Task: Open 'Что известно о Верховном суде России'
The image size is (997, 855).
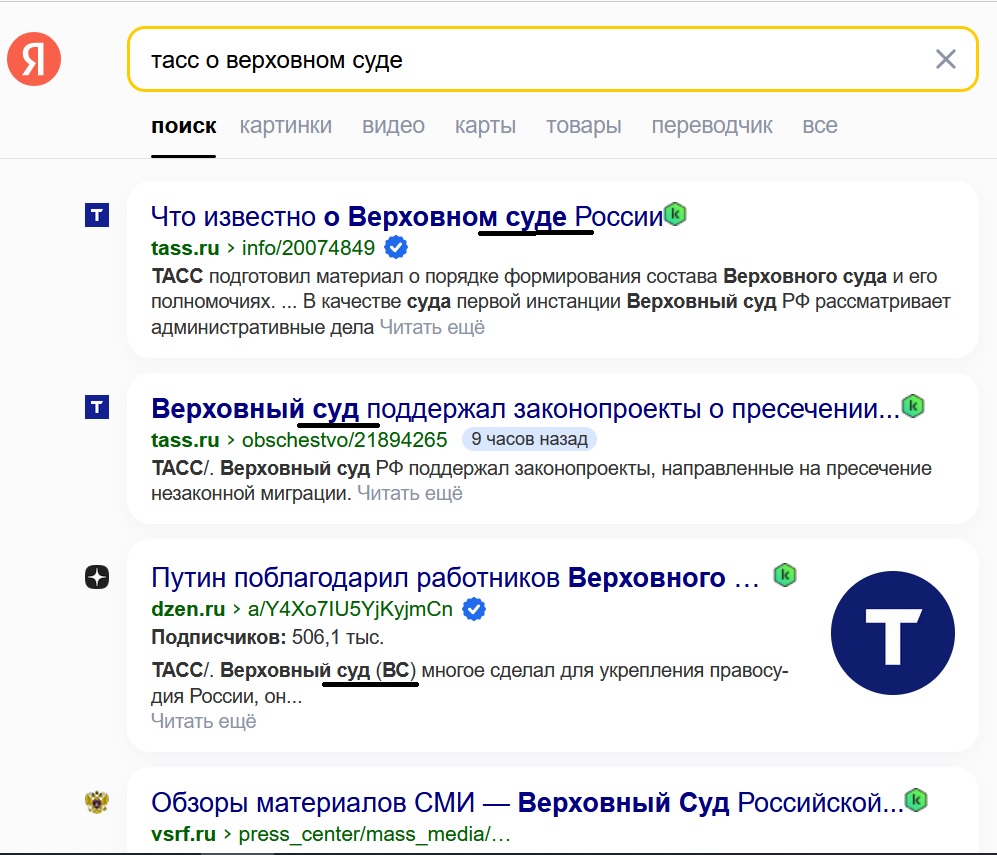Action: [x=406, y=216]
